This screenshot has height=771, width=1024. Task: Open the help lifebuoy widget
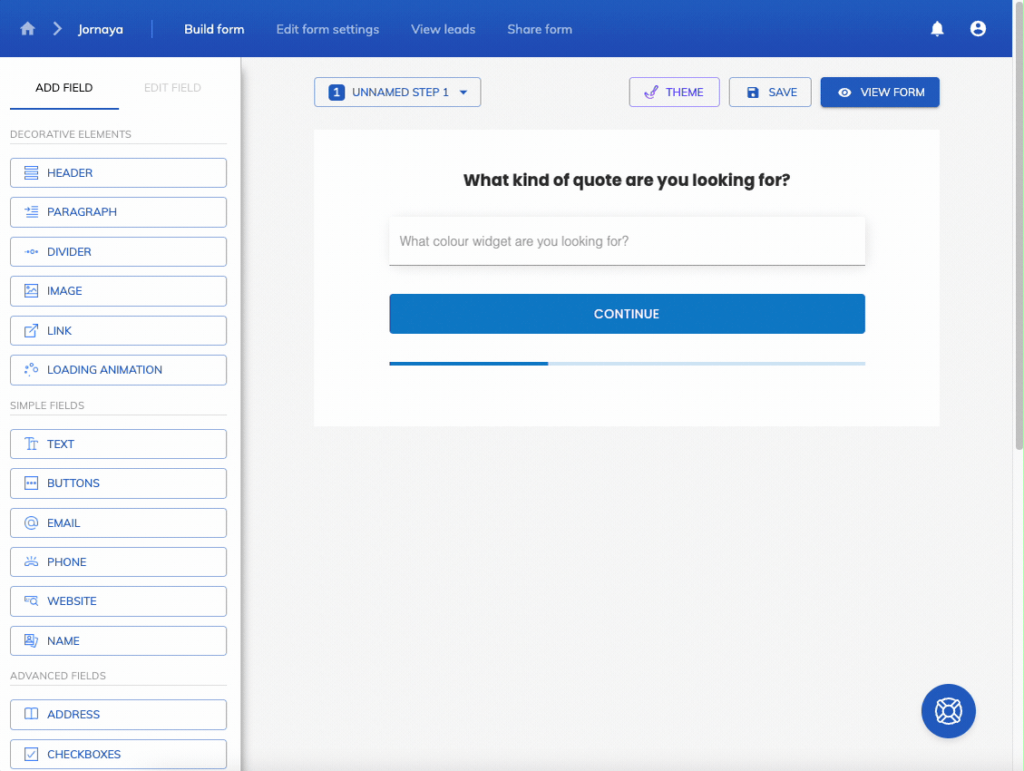click(x=948, y=711)
